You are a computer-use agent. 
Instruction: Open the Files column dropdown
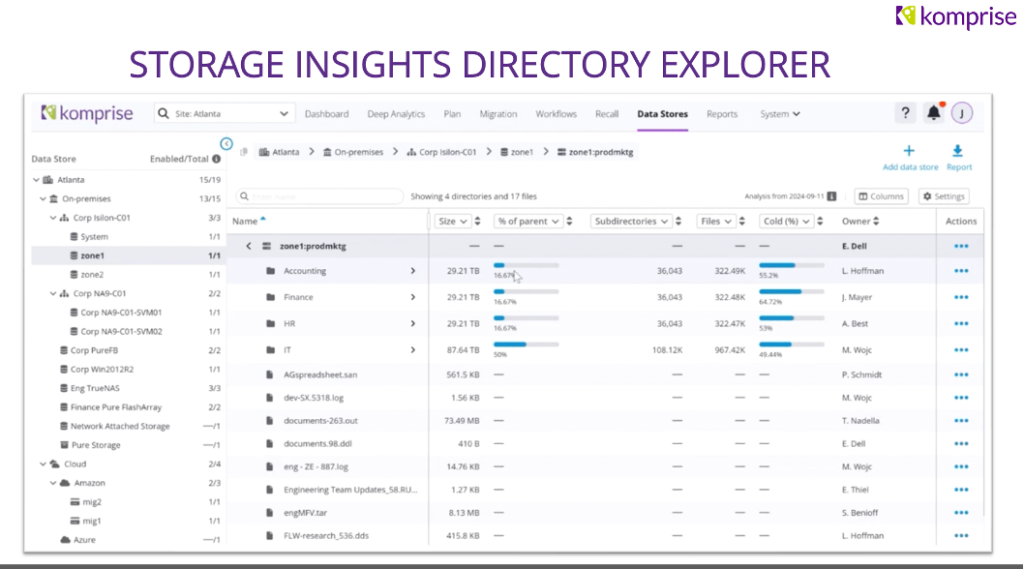pos(716,221)
